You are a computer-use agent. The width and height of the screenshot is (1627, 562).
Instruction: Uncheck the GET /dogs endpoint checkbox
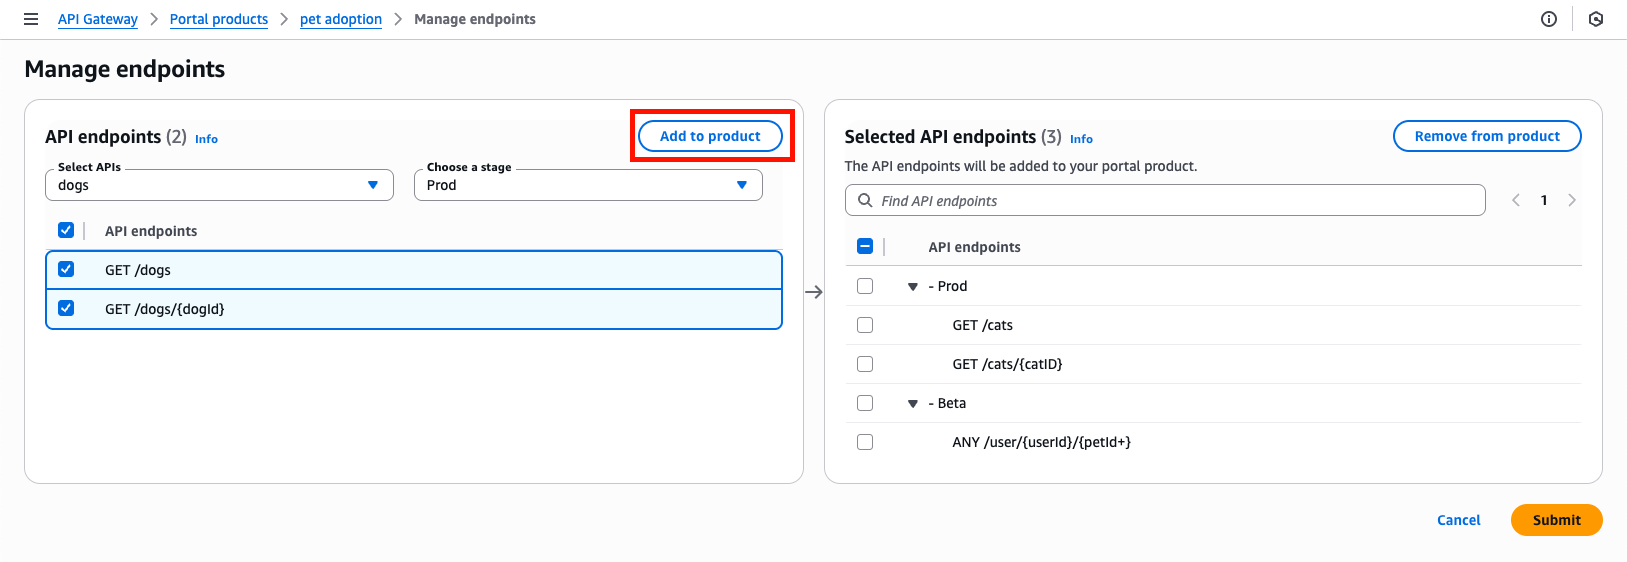tap(66, 269)
